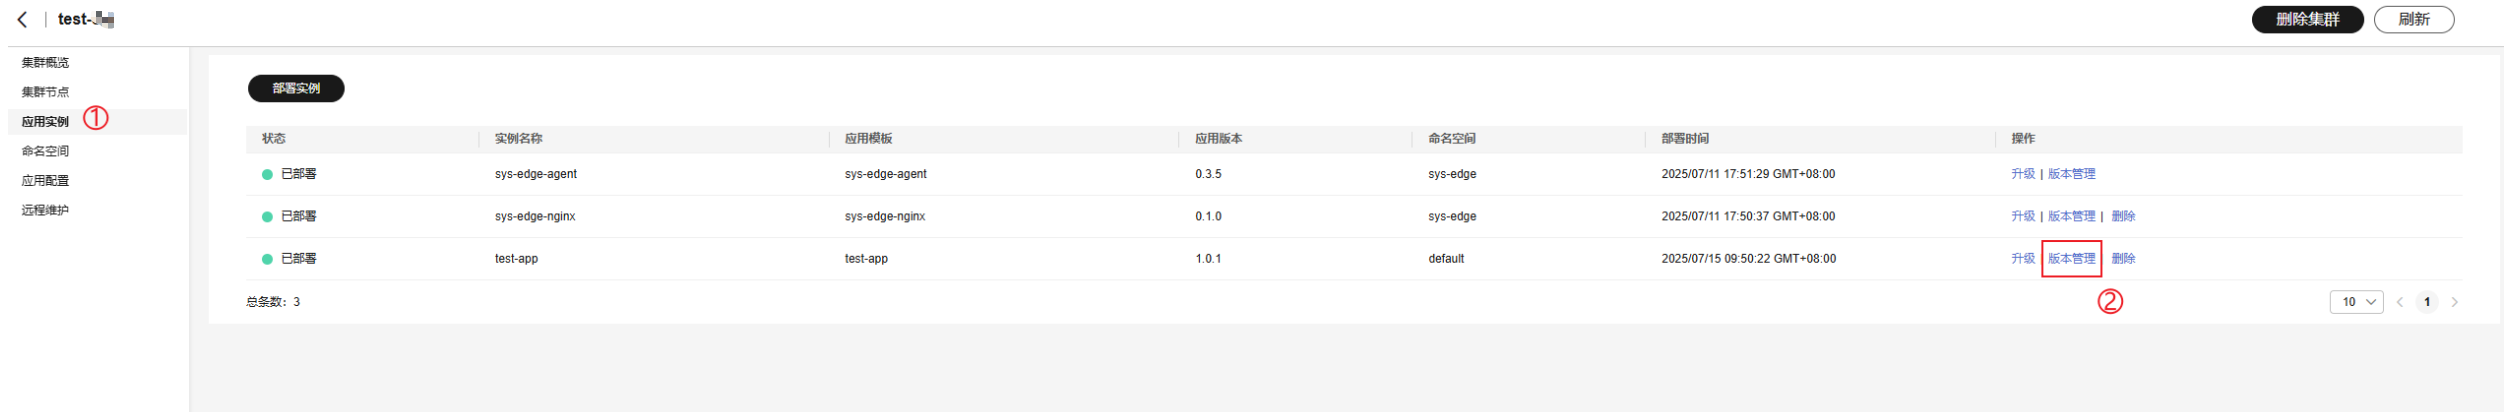
Task: Open the page size dropdown
Action: tap(2357, 302)
